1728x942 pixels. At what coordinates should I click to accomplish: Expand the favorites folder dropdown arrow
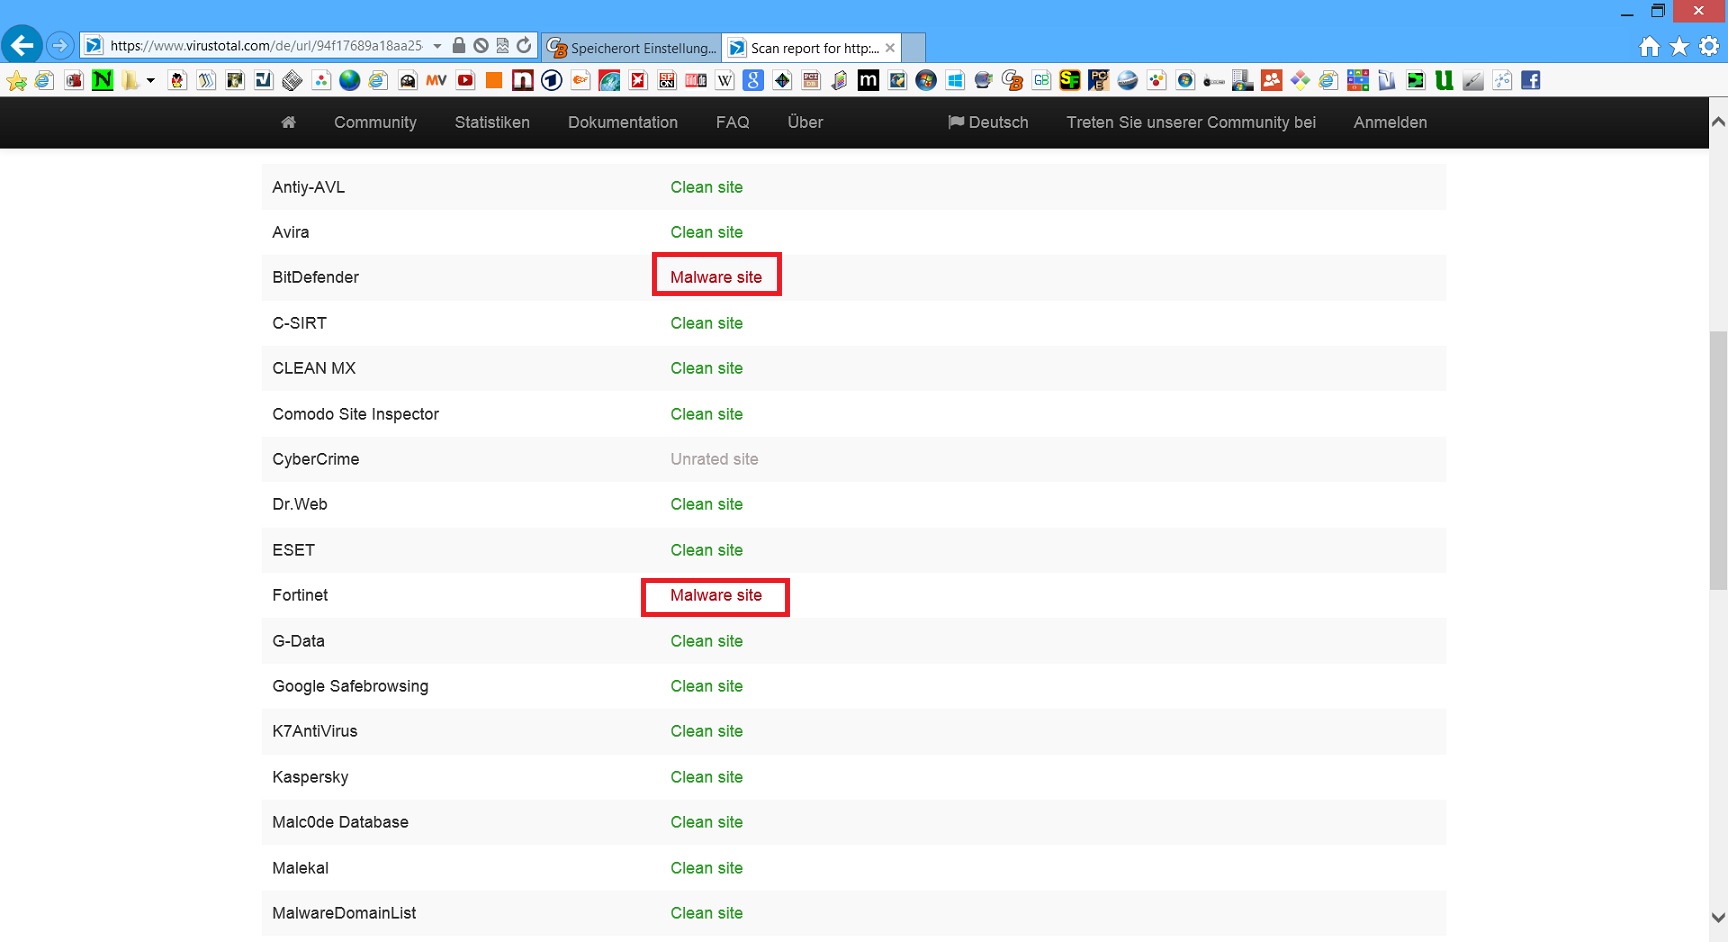pyautogui.click(x=150, y=81)
